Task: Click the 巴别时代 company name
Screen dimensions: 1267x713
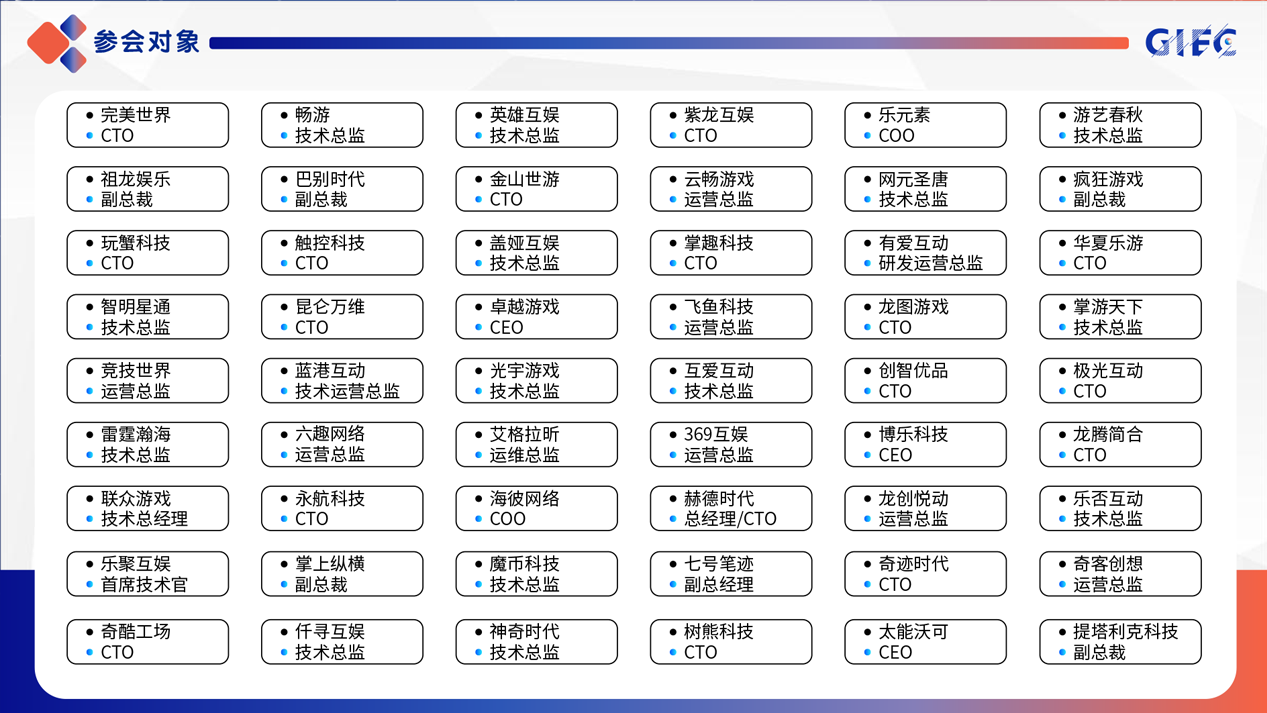Action: point(330,179)
